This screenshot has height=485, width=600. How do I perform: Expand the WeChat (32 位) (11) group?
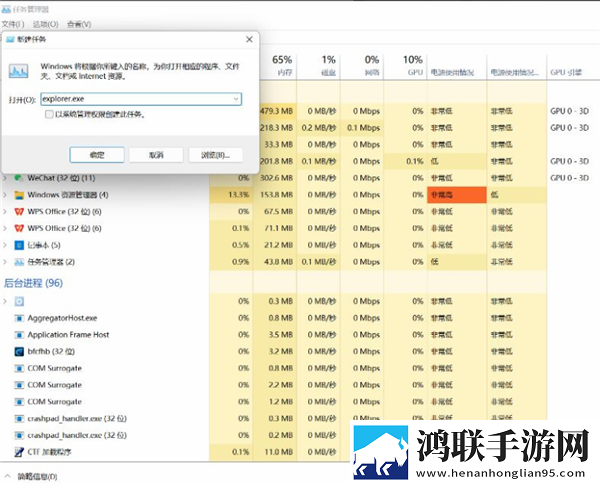click(5, 178)
